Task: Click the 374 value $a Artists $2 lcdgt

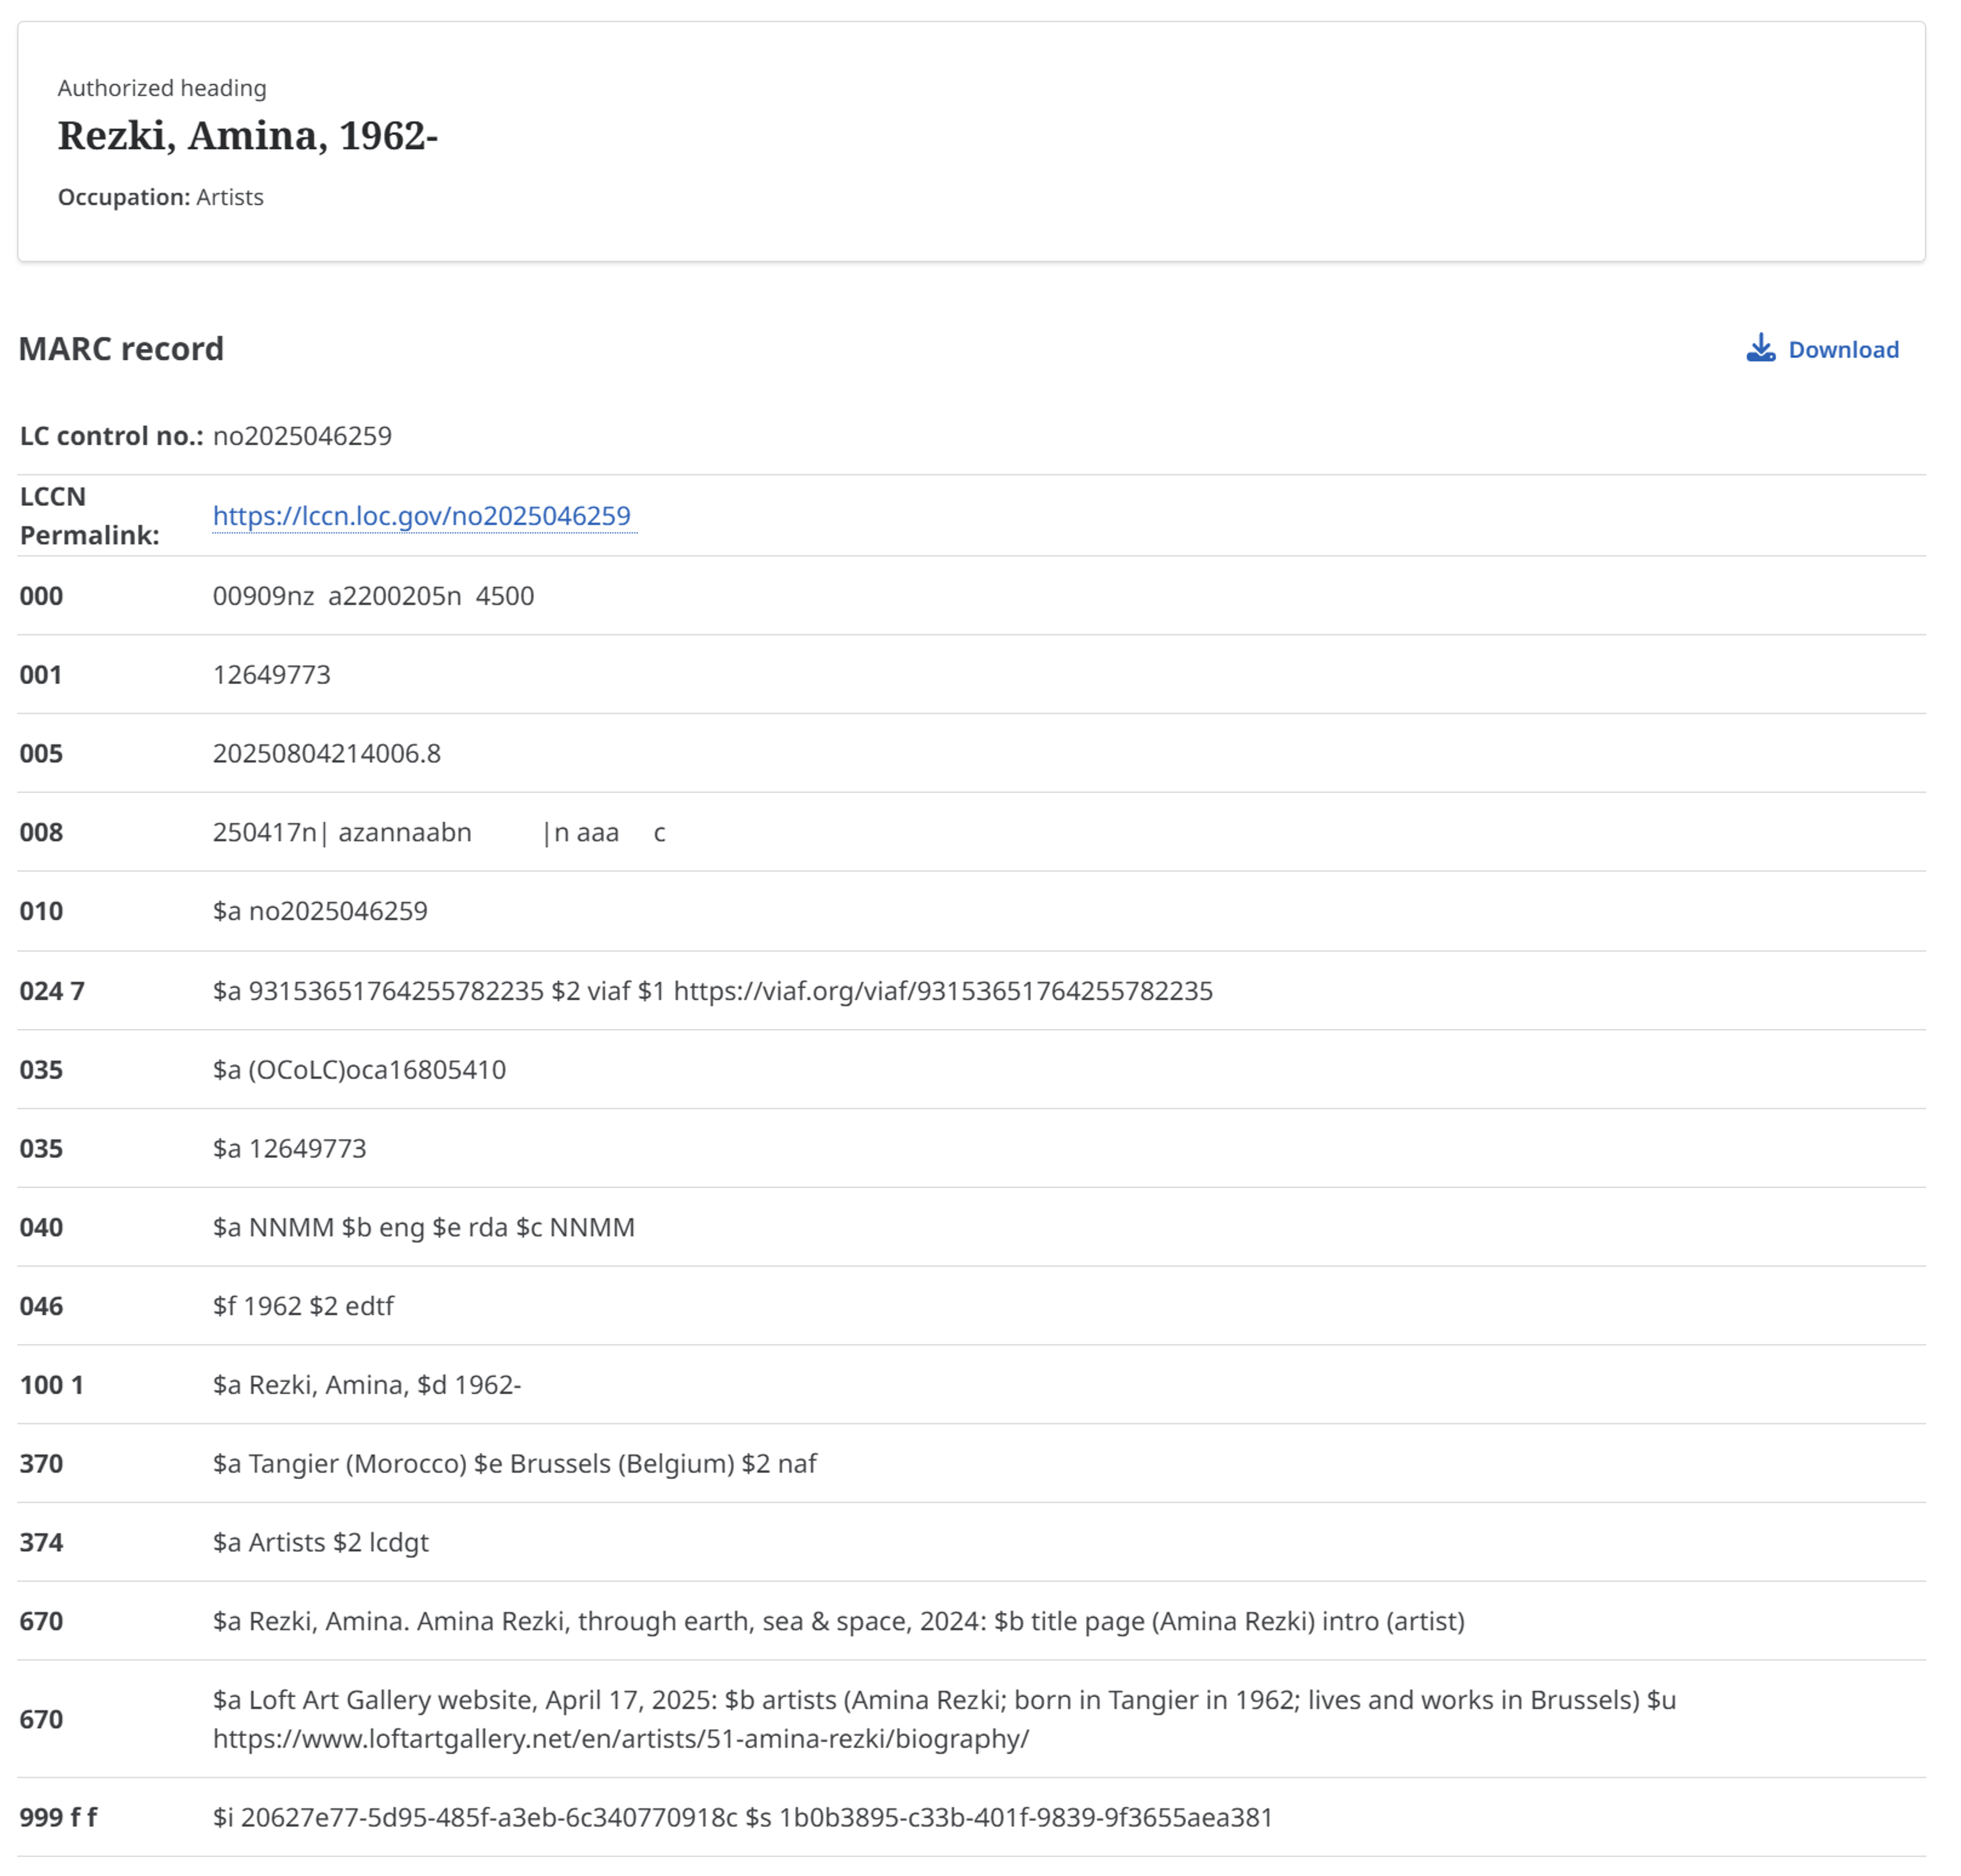Action: click(x=321, y=1544)
